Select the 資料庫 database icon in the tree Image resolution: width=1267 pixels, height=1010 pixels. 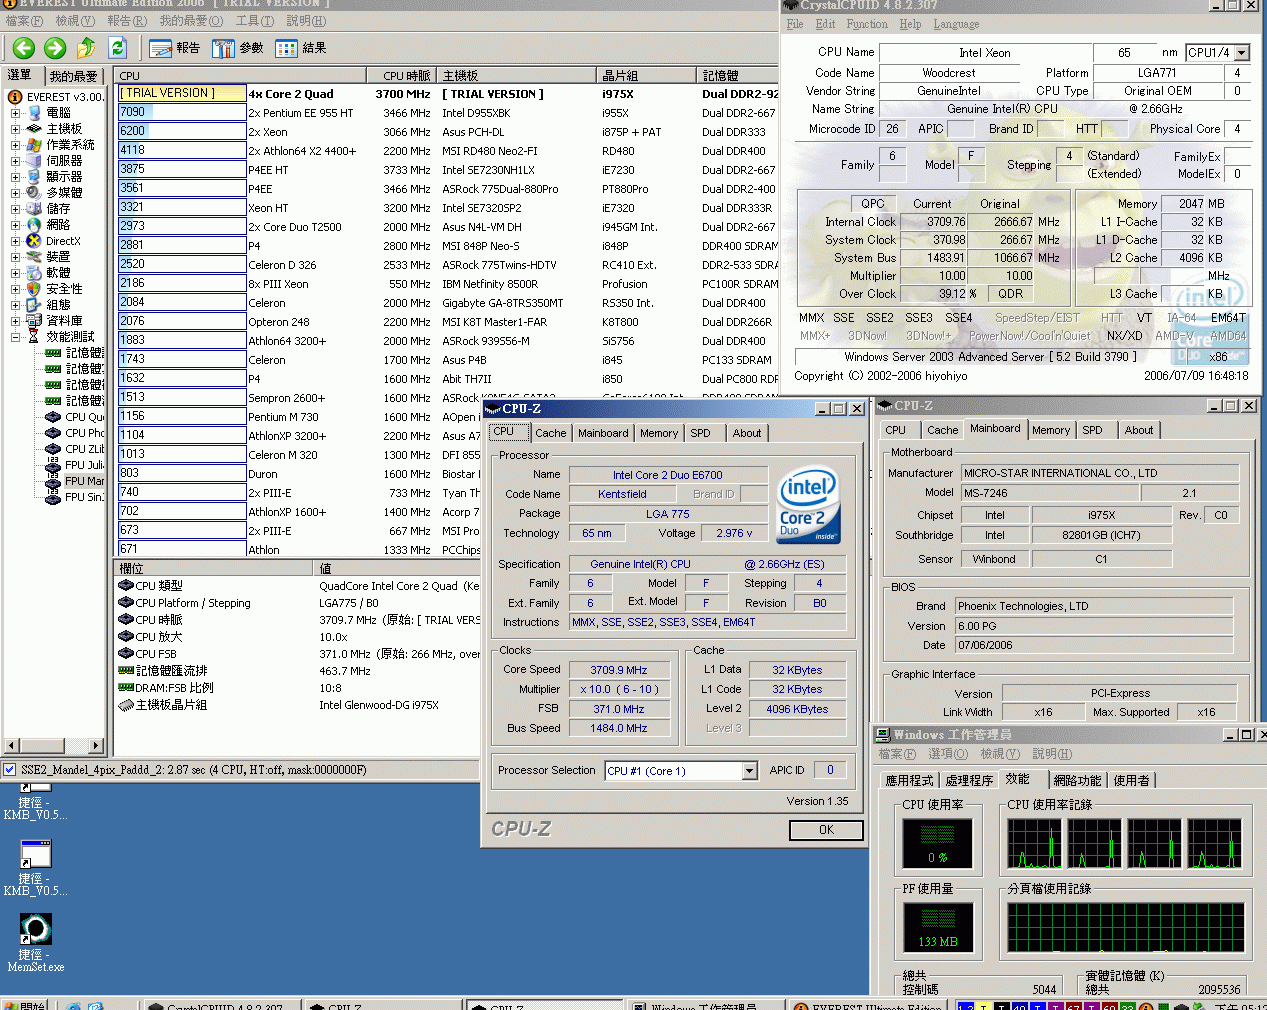(34, 321)
